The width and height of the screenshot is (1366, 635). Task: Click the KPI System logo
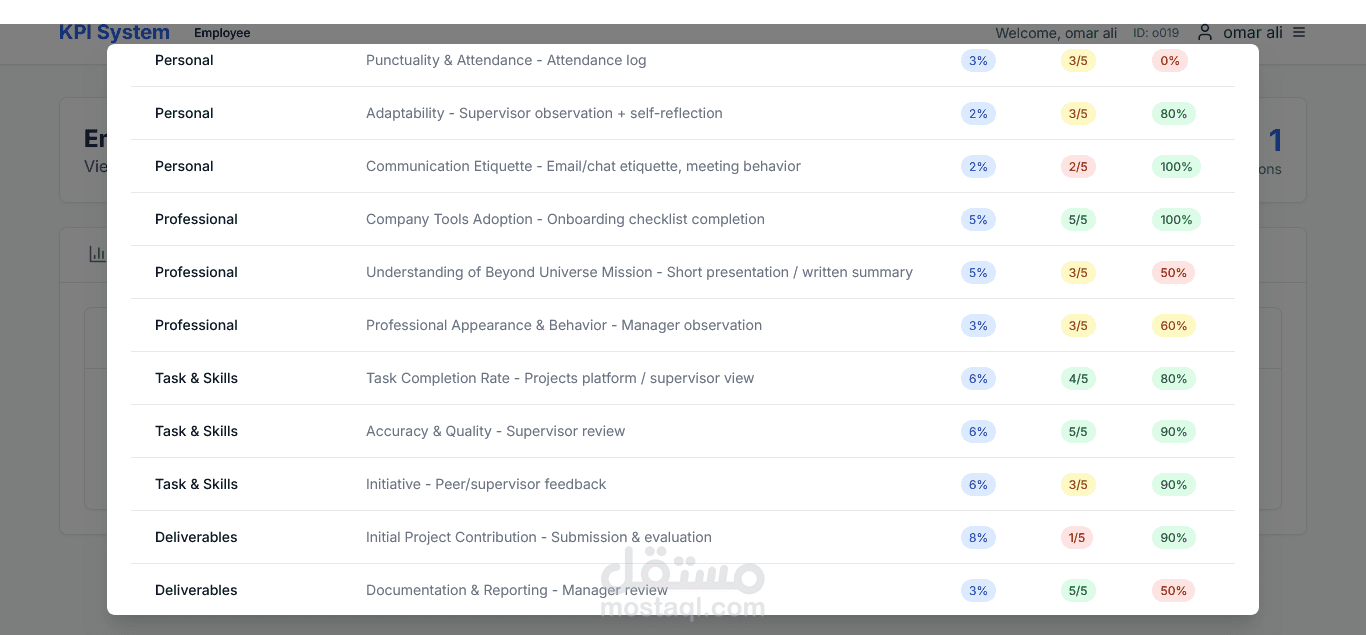[114, 33]
